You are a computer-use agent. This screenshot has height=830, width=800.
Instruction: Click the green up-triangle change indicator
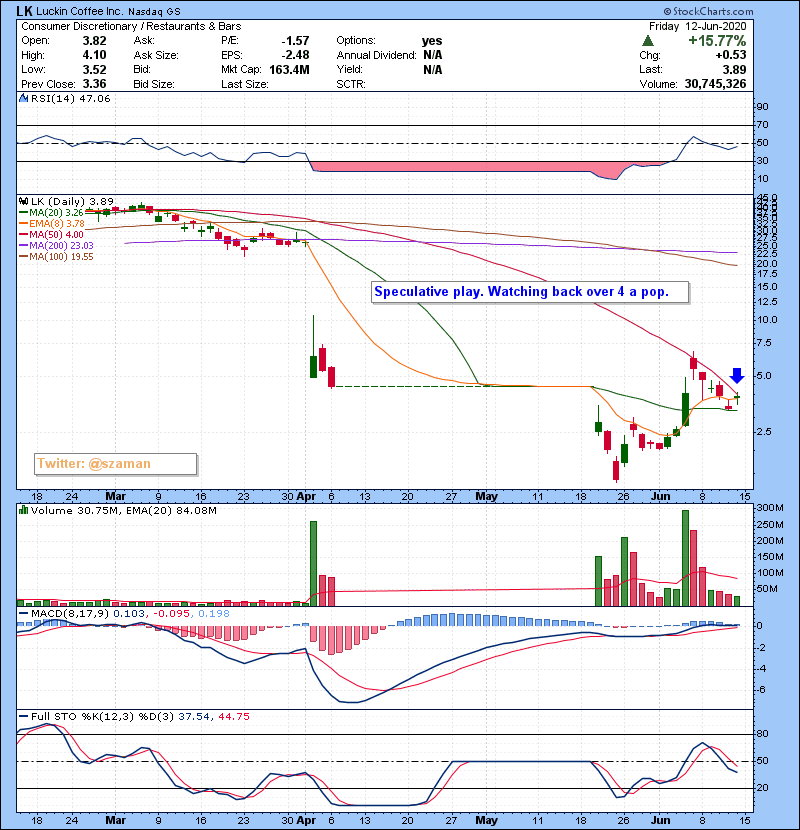648,41
